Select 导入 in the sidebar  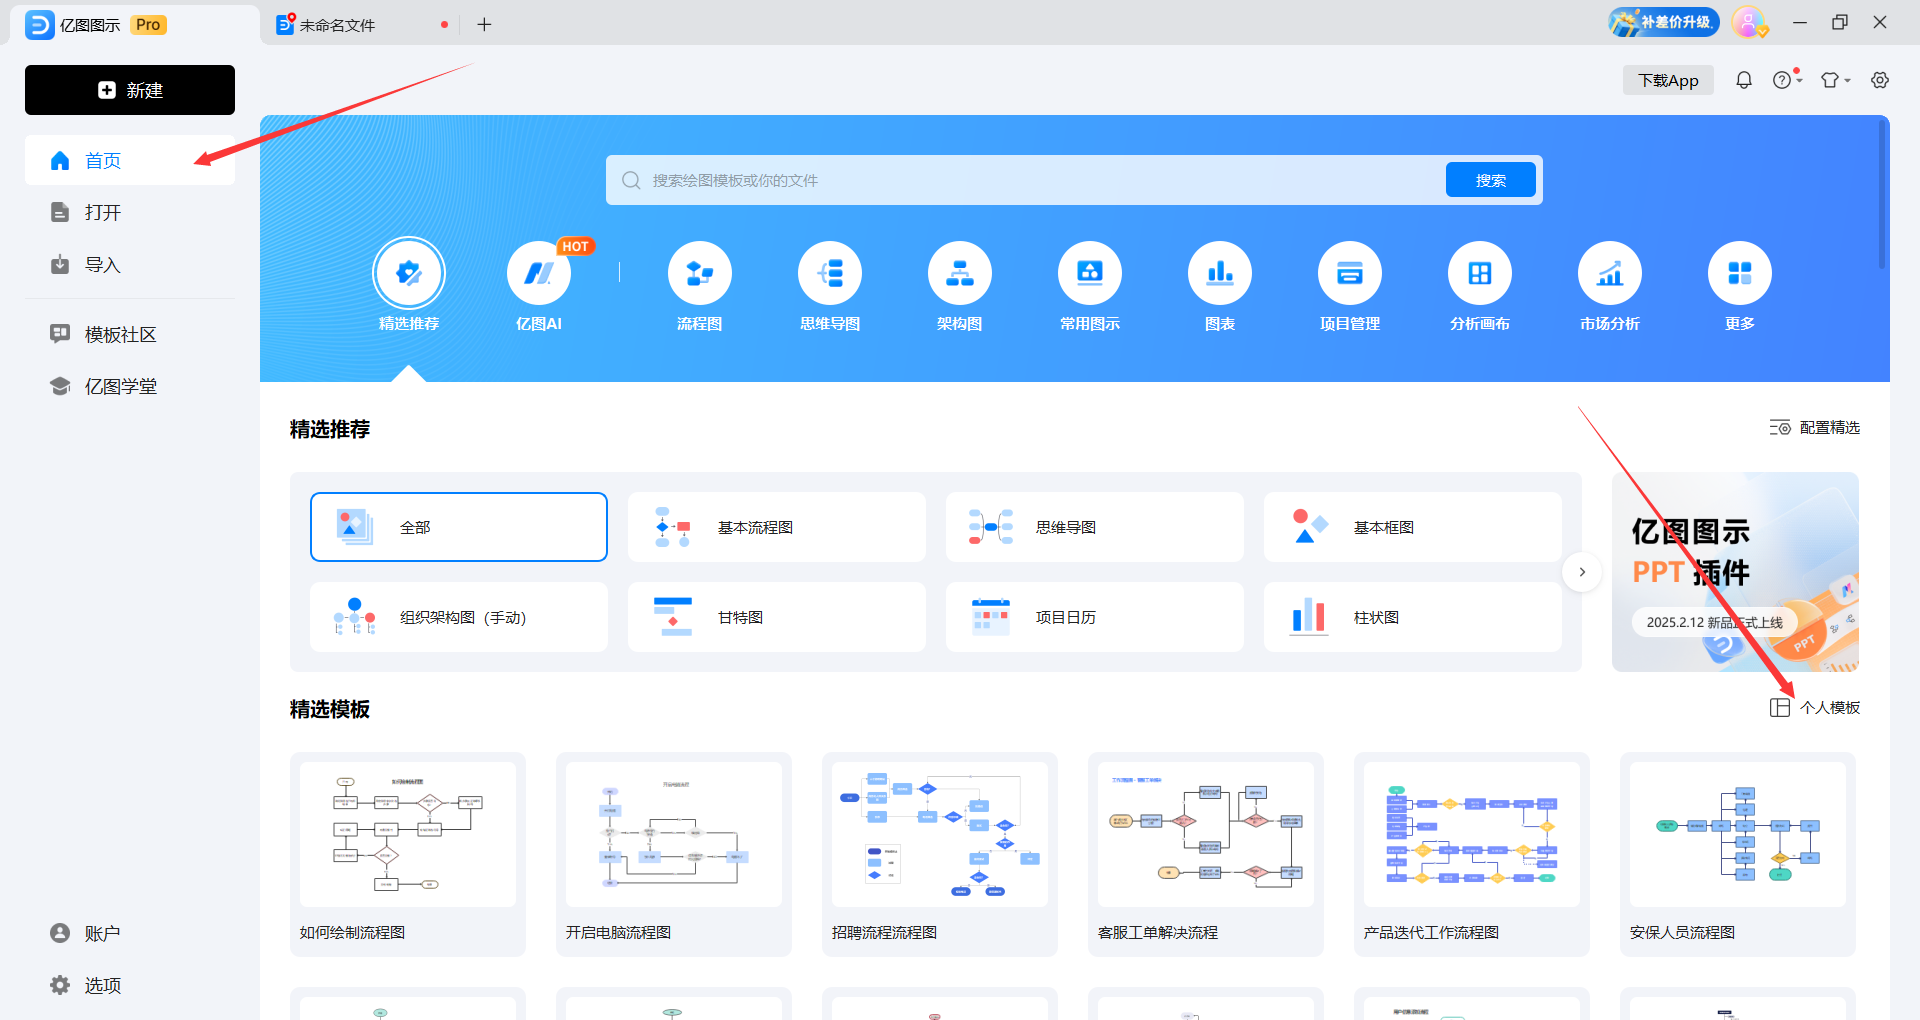pyautogui.click(x=130, y=264)
